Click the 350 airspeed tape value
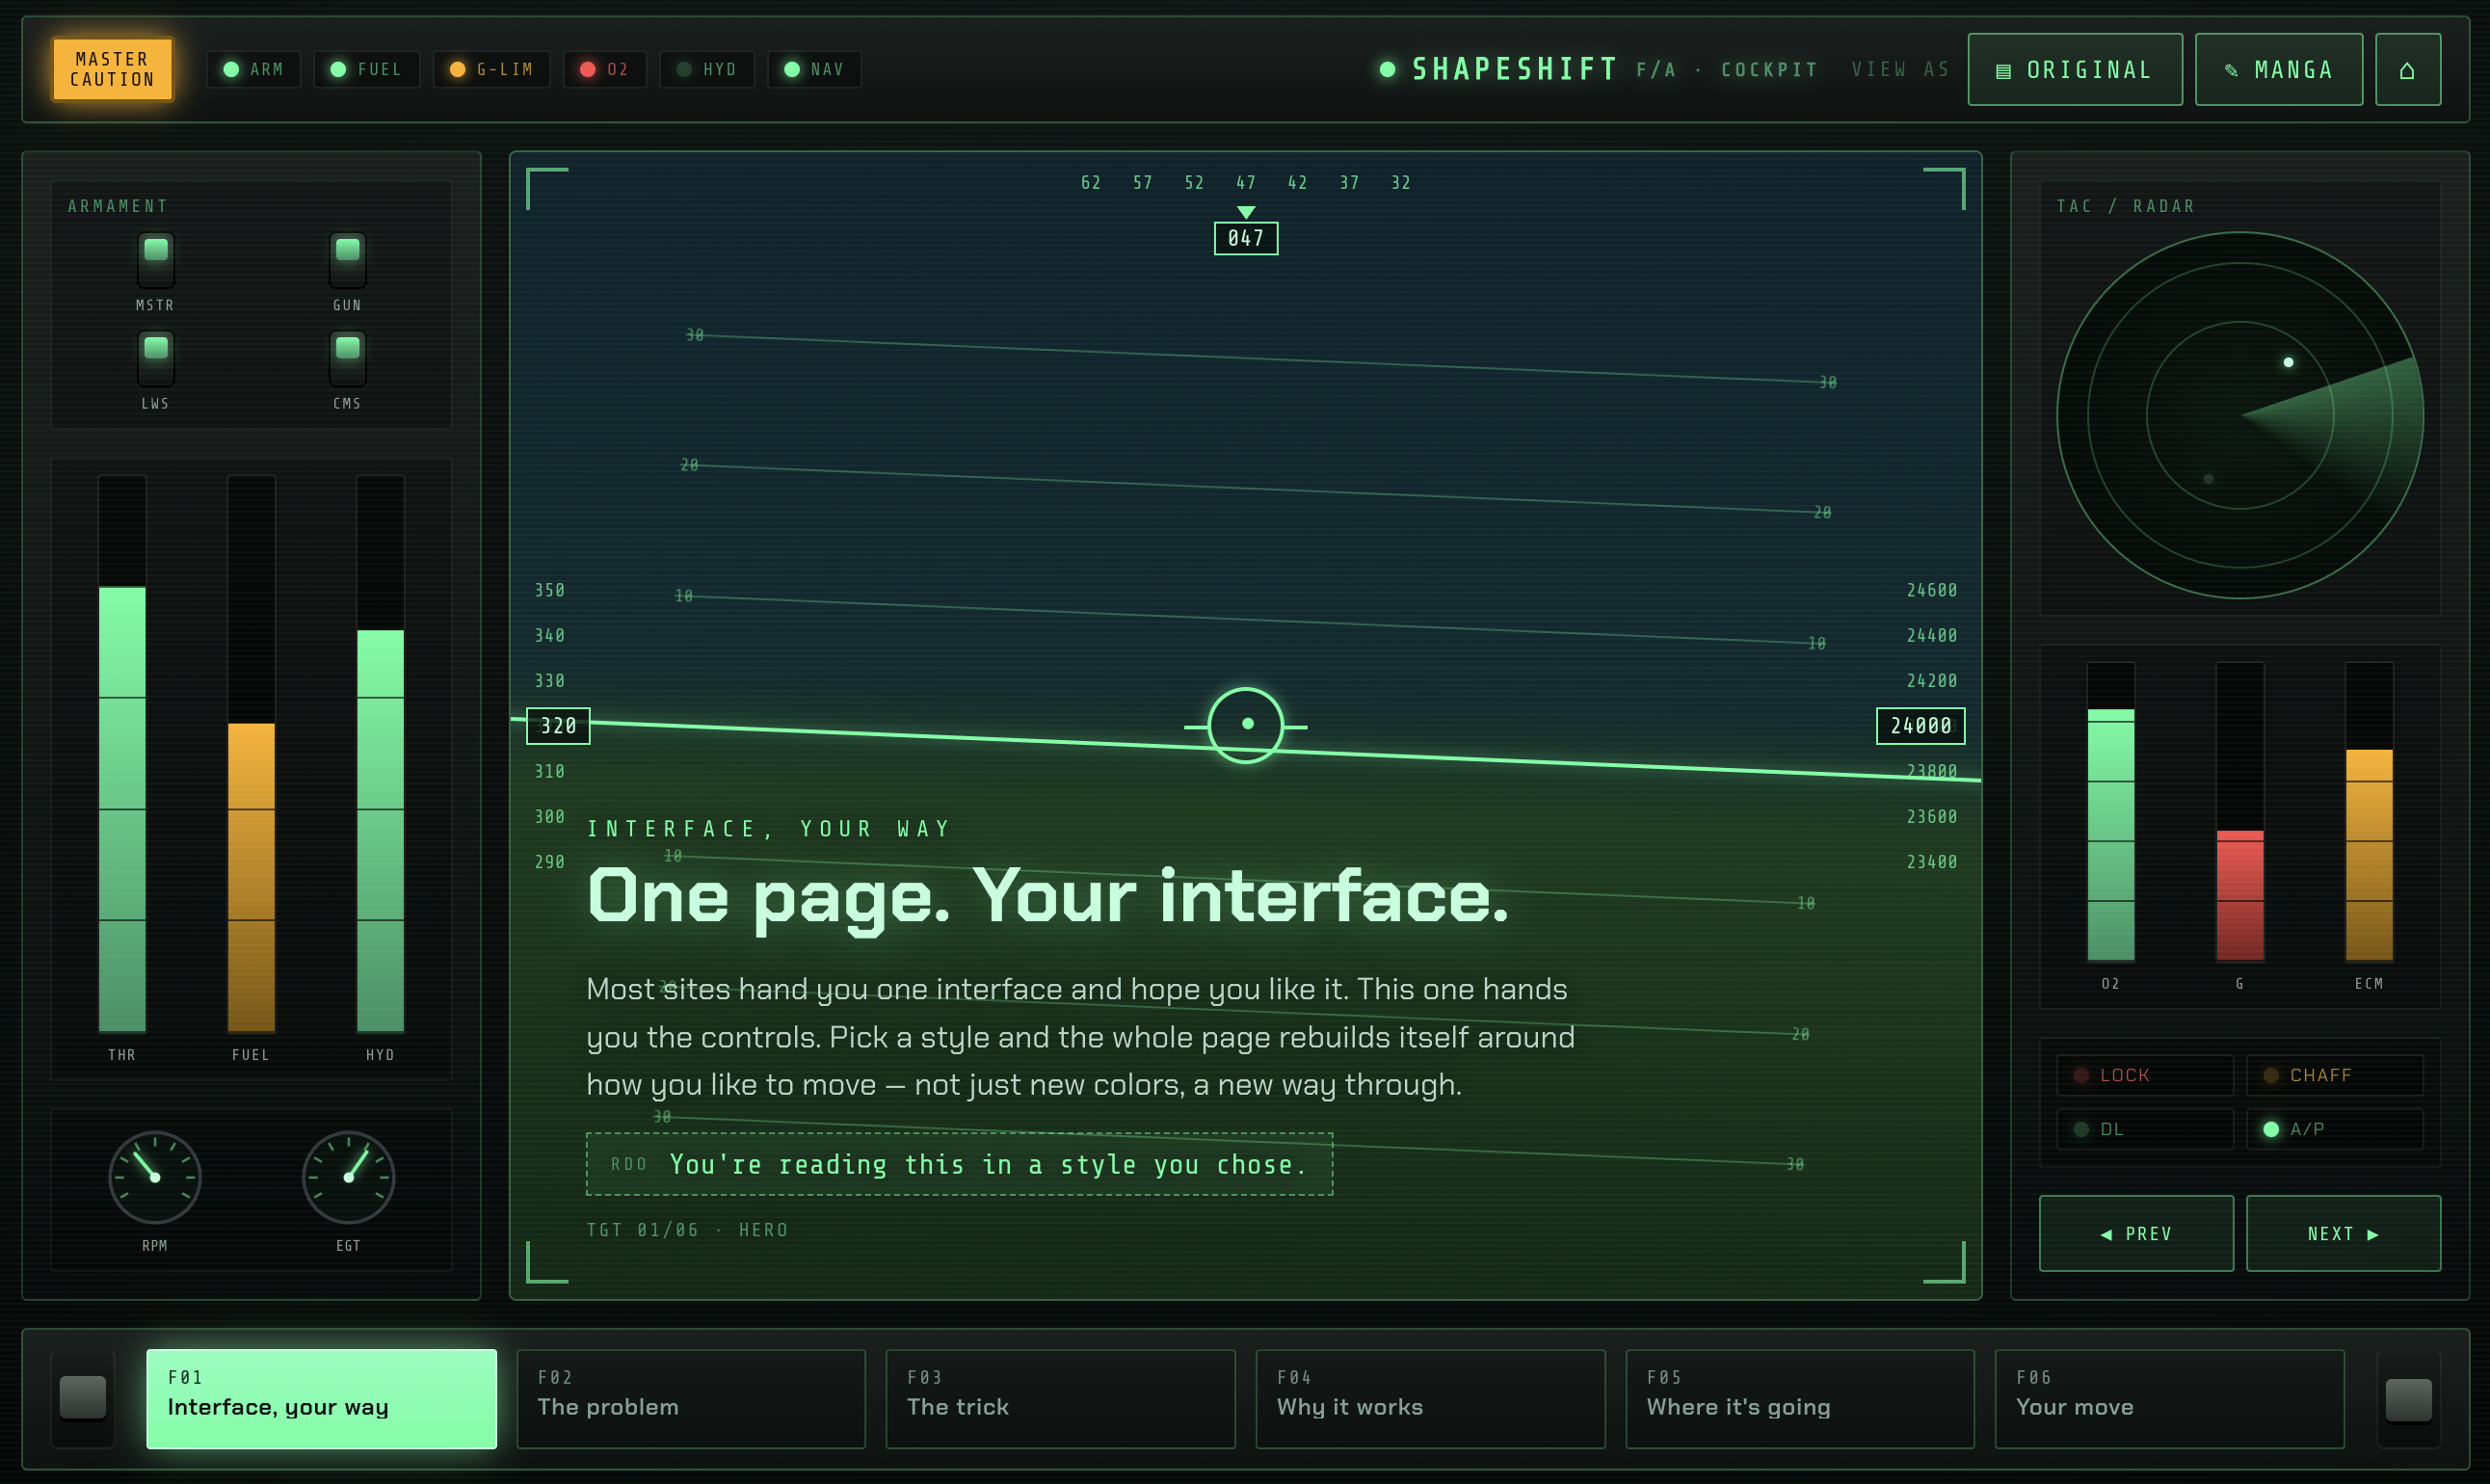Image resolution: width=2490 pixels, height=1484 pixels. pyautogui.click(x=550, y=590)
